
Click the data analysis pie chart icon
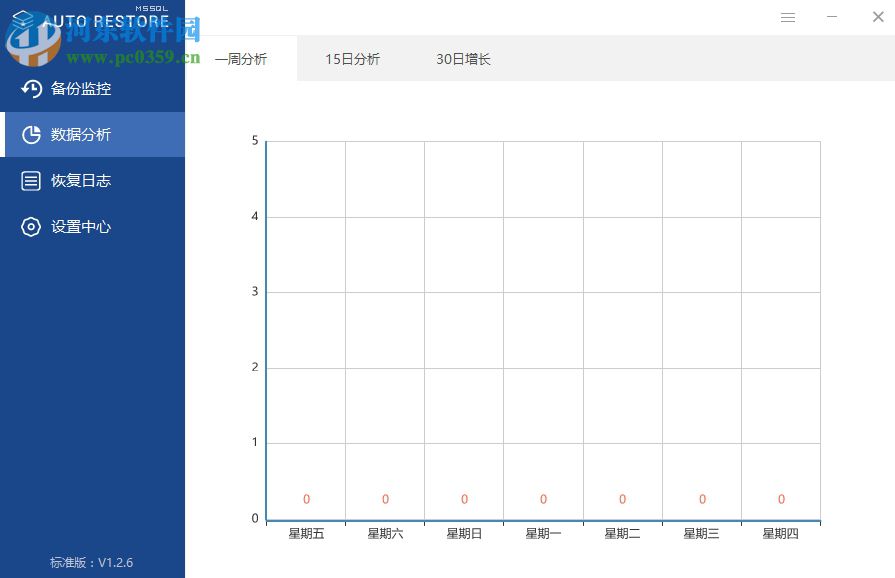[x=31, y=135]
